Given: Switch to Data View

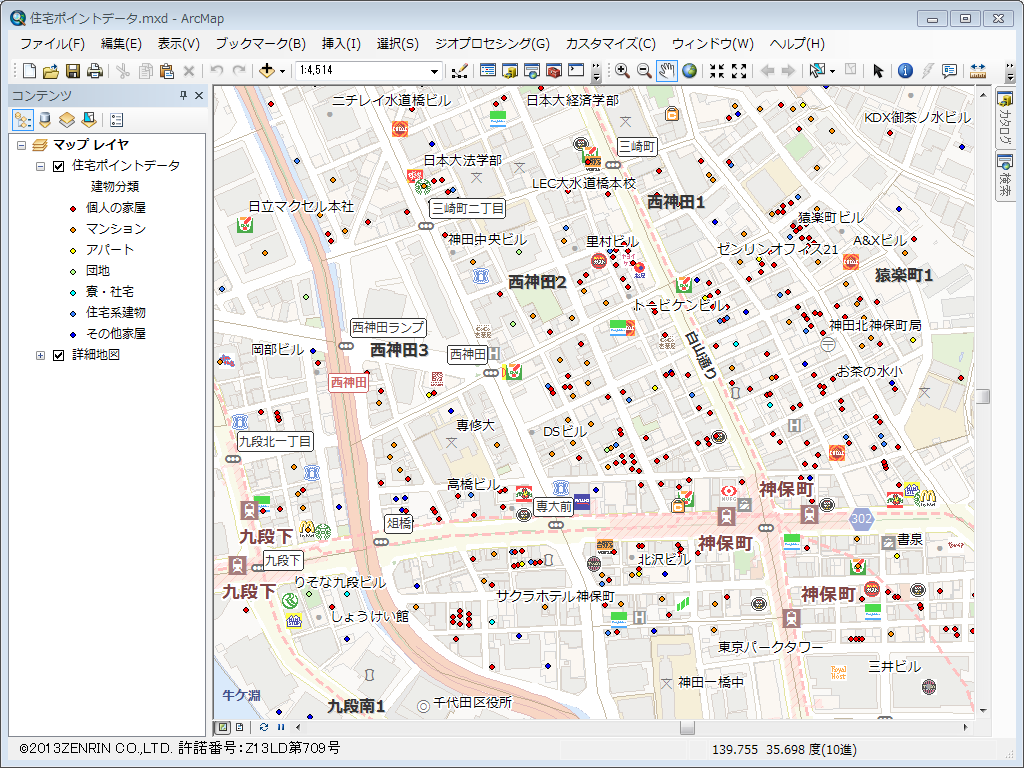Looking at the screenshot, I should click(223, 727).
